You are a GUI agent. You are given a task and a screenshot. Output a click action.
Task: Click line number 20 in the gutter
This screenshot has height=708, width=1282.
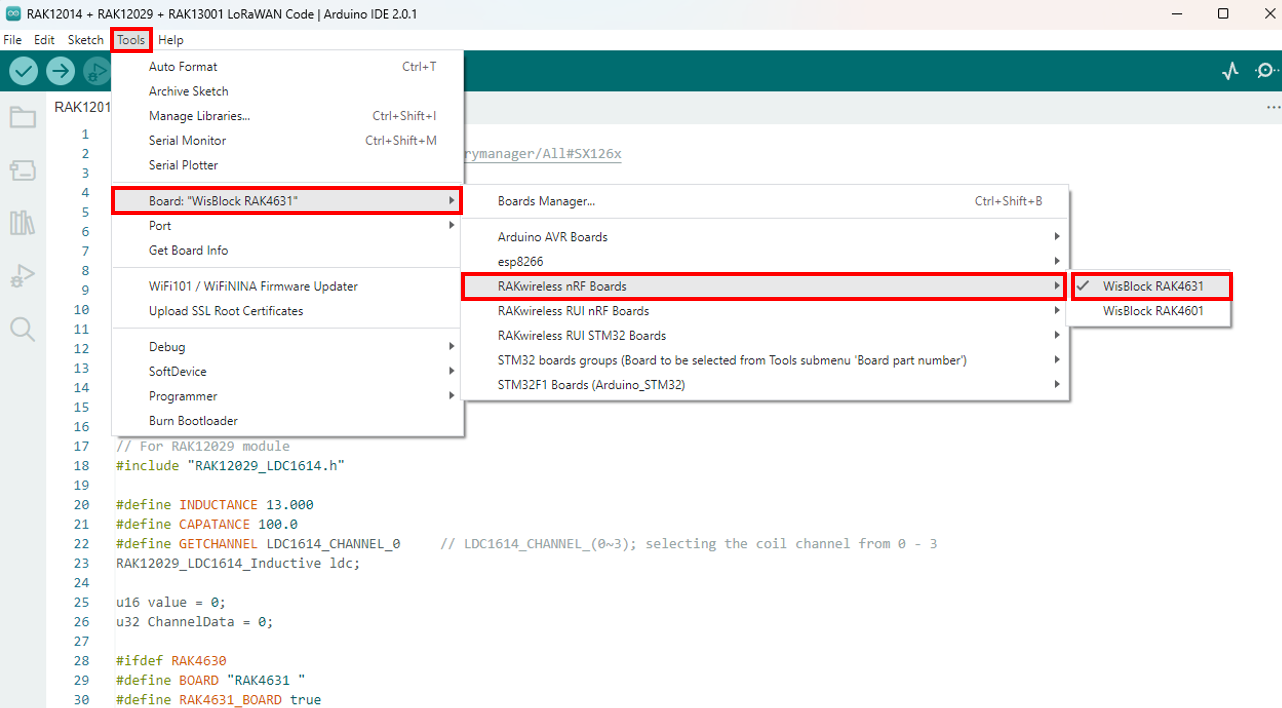coord(82,505)
